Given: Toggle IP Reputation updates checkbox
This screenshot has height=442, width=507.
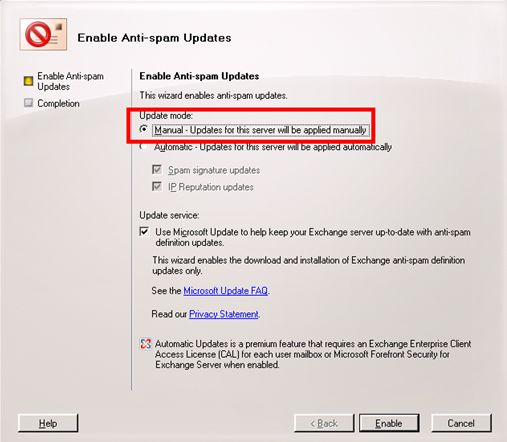Looking at the screenshot, I should (157, 186).
